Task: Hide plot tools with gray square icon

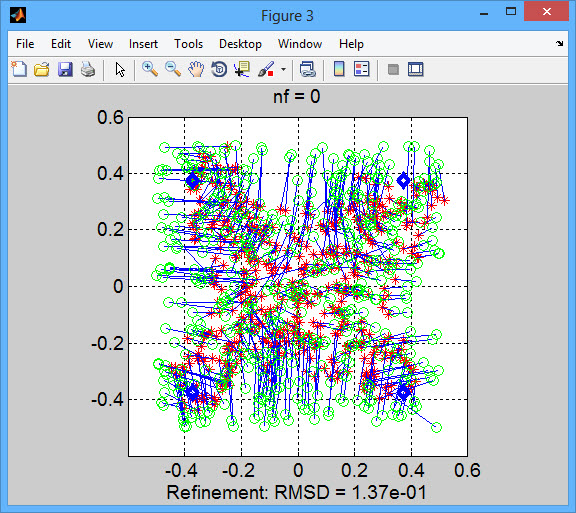Action: click(x=393, y=69)
